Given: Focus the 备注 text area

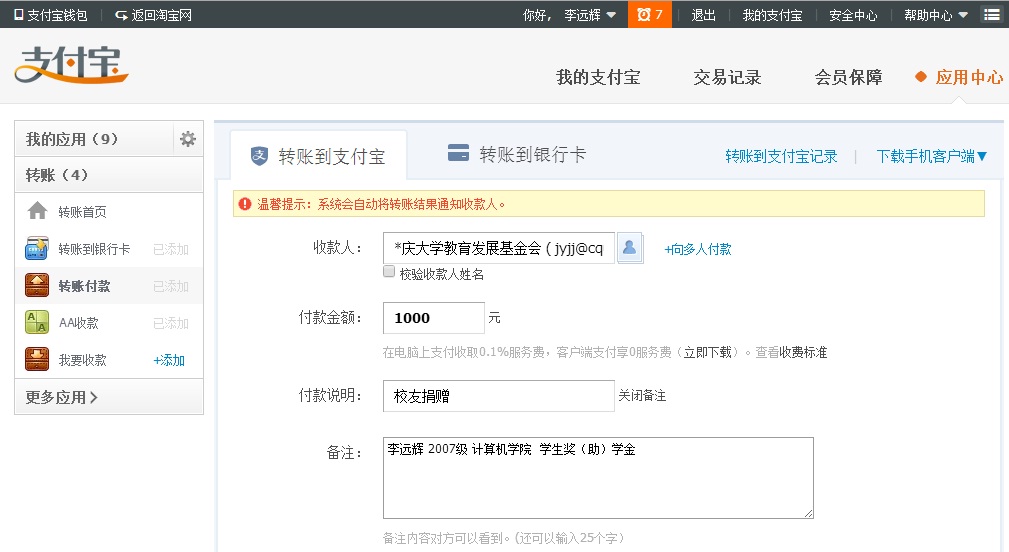Looking at the screenshot, I should [x=598, y=477].
